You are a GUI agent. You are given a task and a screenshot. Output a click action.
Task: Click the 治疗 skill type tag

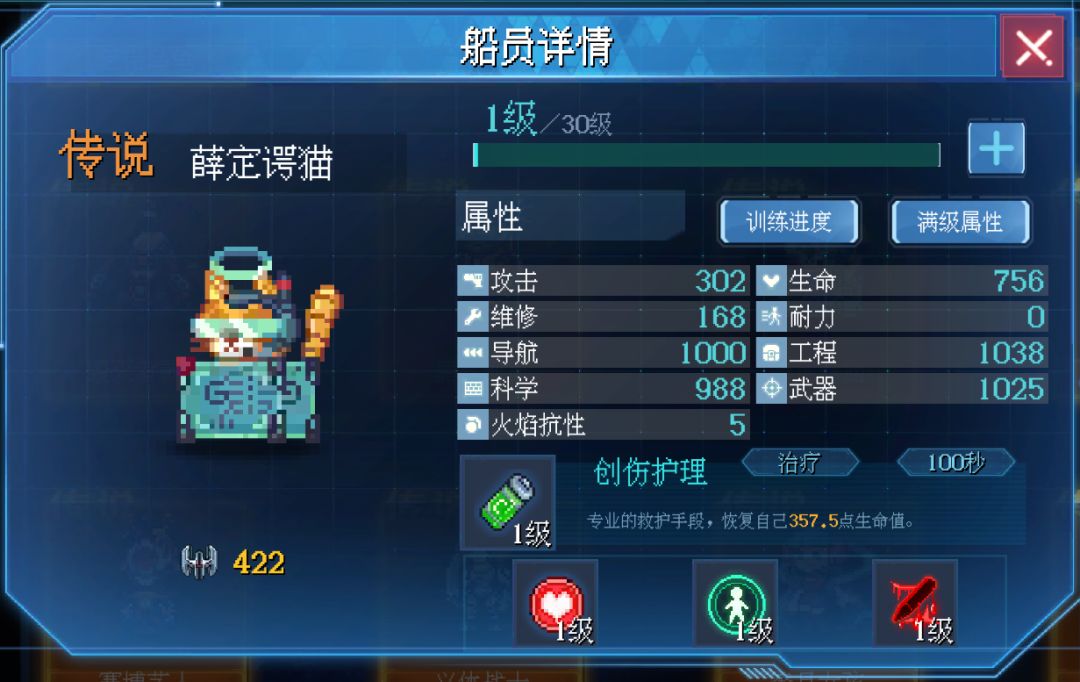point(800,462)
